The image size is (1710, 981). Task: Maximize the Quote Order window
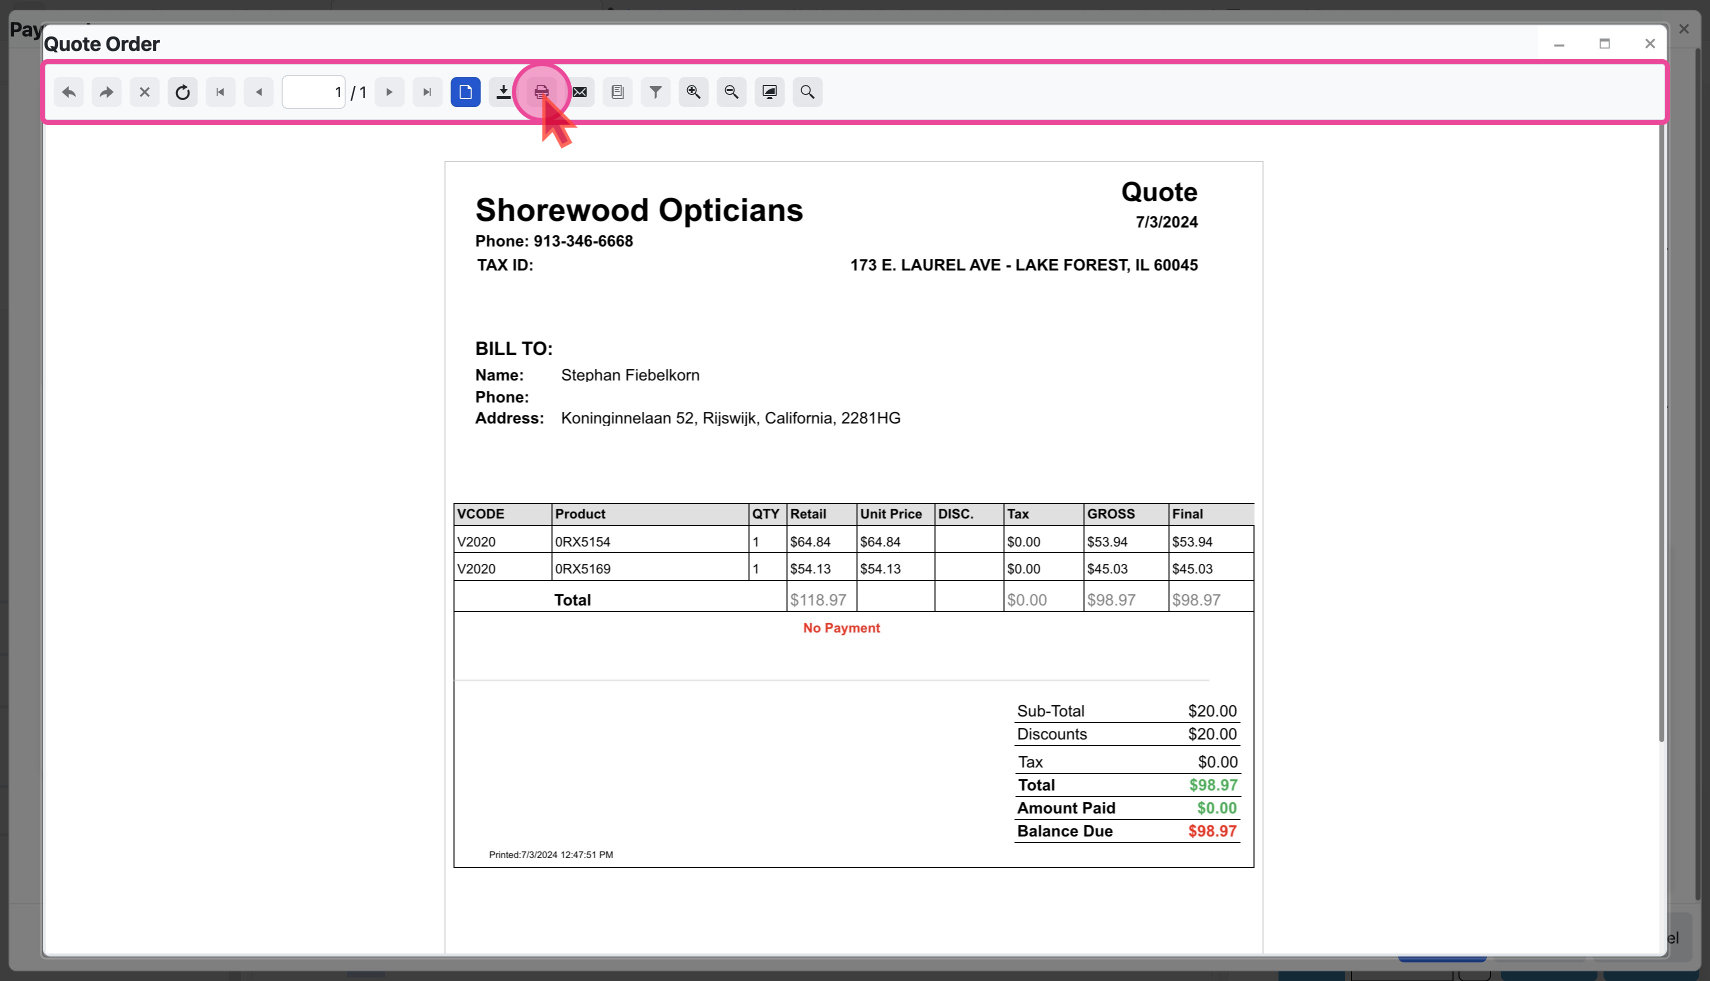(1605, 44)
